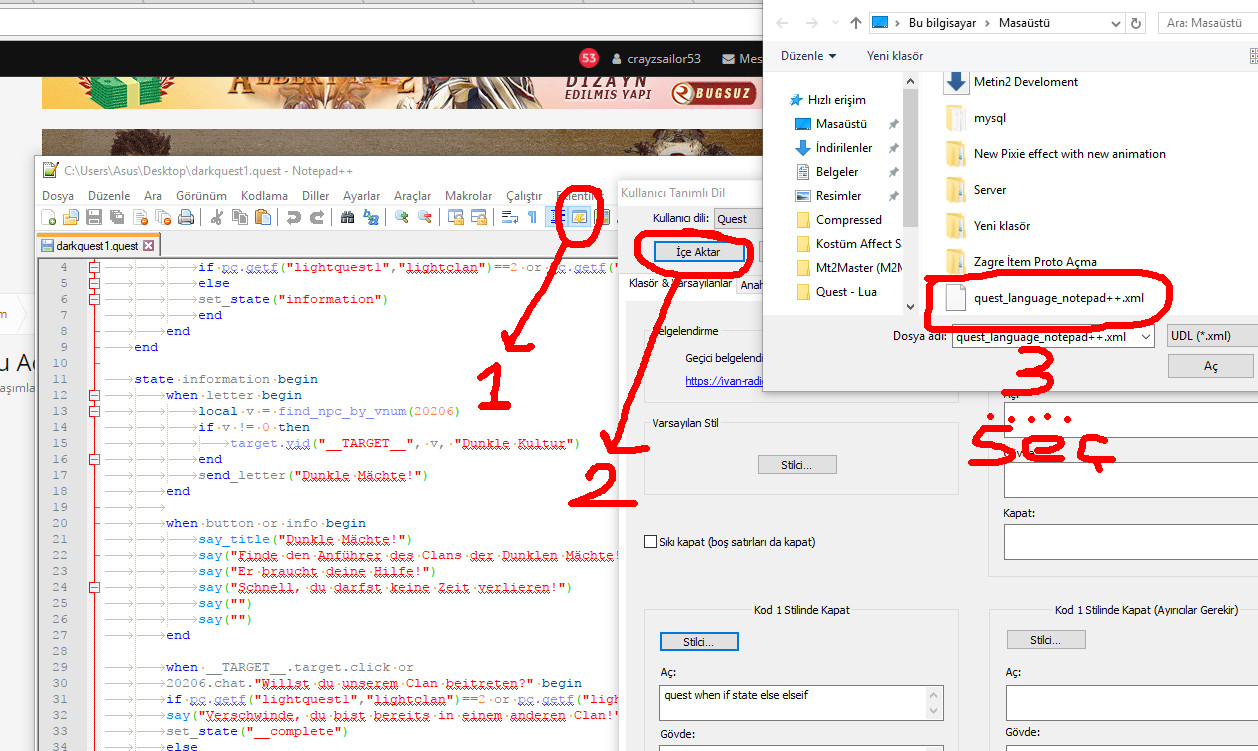Open the Düzenle menu in Notepad++

pos(109,196)
